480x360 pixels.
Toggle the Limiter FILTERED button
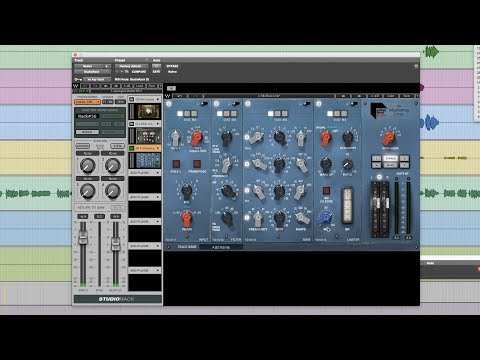pyautogui.click(x=326, y=191)
